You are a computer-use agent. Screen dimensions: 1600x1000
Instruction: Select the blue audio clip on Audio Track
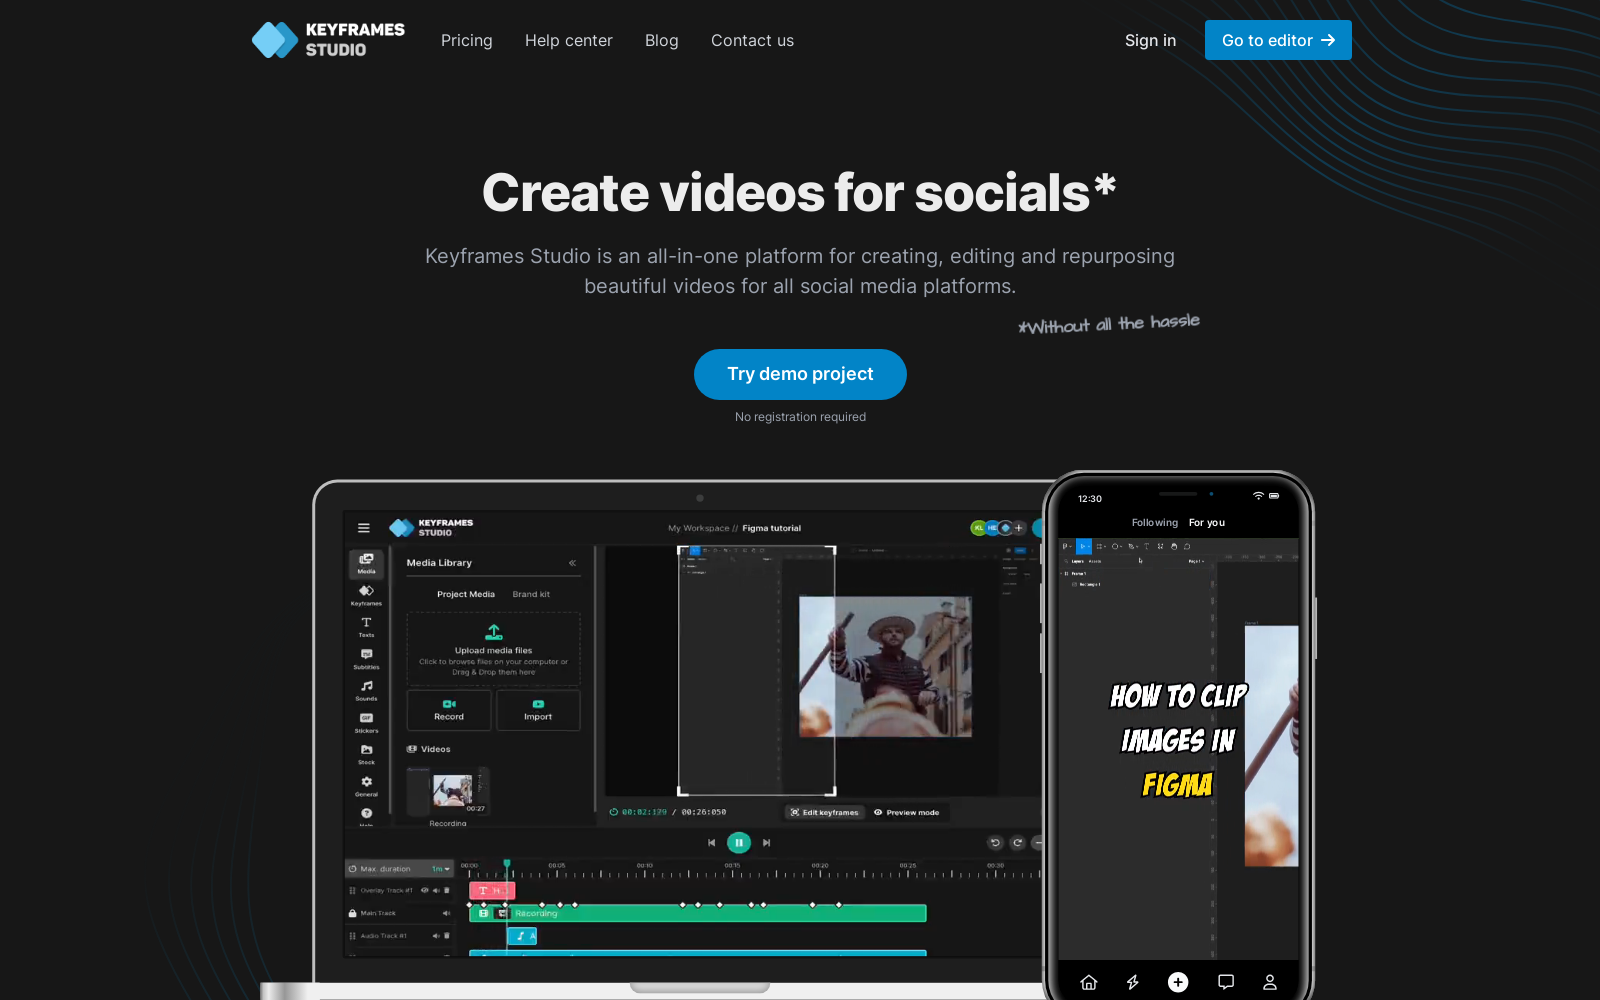[522, 936]
